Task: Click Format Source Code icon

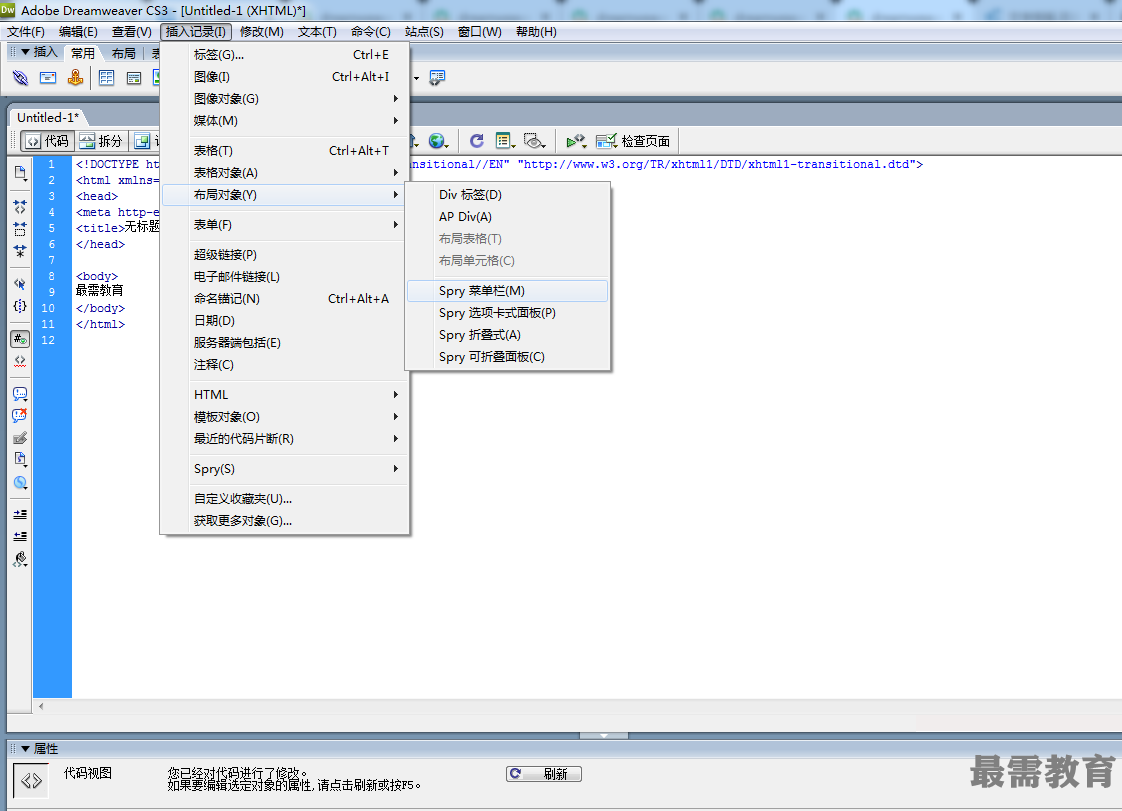Action: 20,559
